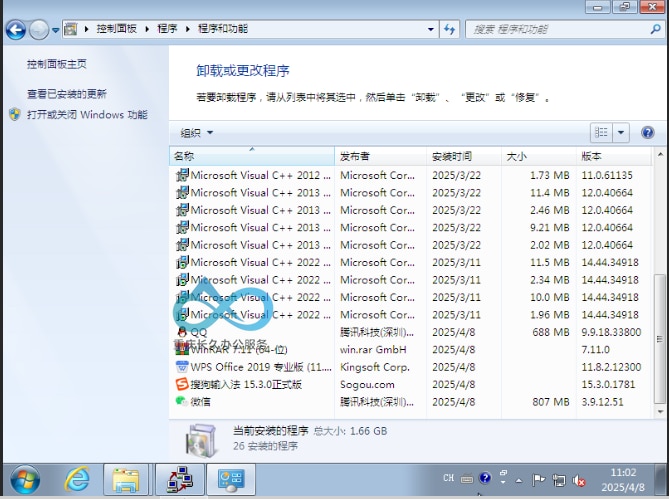Open the recent pages dropdown beside navigation arrows
The image size is (669, 499).
(x=55, y=30)
